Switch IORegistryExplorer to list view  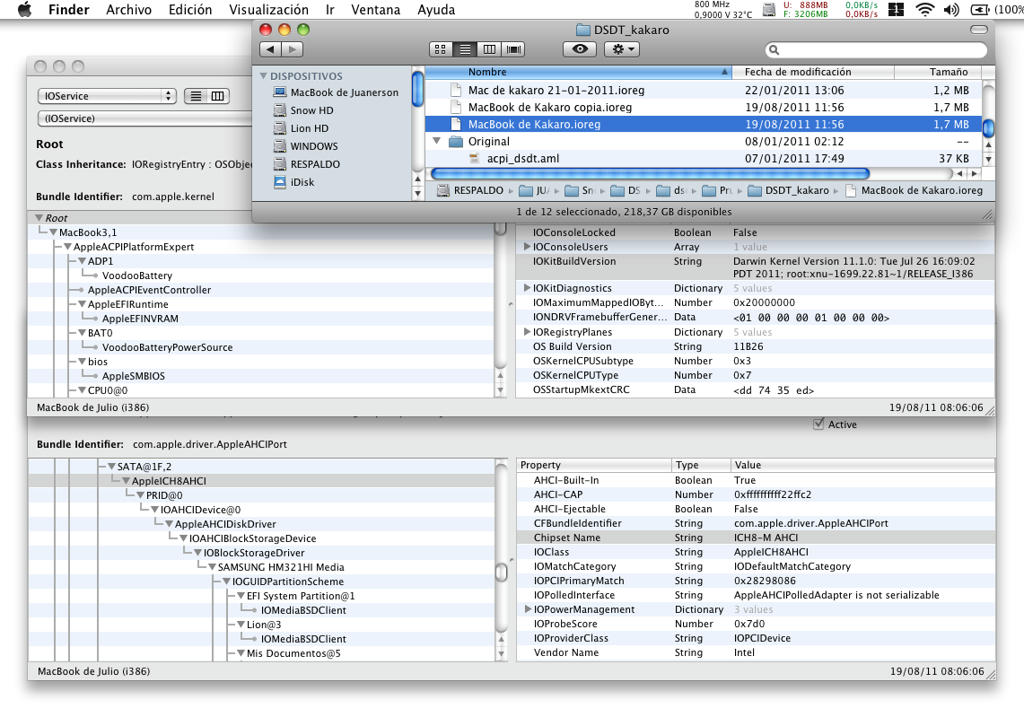pyautogui.click(x=196, y=96)
